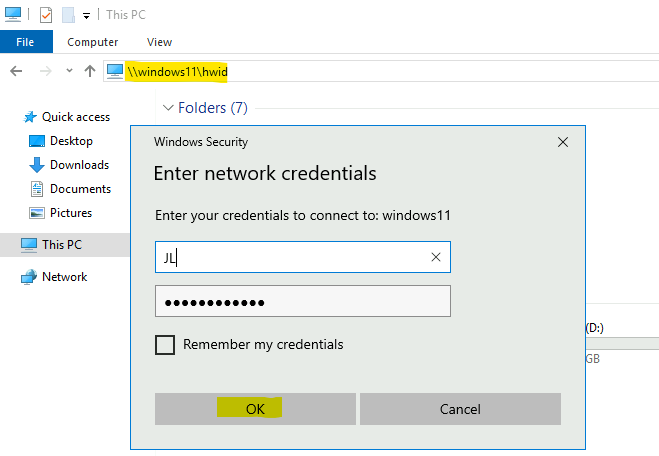Viewport: 659px width, 456px height.
Task: Click the New folder quick access icon
Action: (x=68, y=15)
